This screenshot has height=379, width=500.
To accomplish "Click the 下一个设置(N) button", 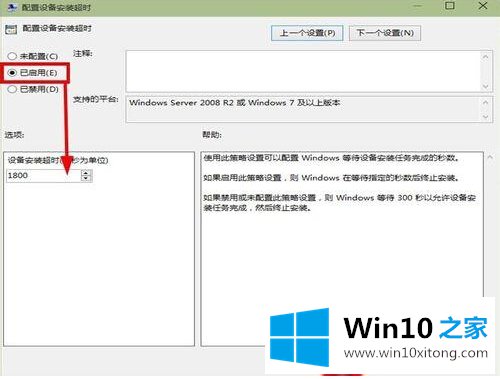I will click(x=385, y=33).
